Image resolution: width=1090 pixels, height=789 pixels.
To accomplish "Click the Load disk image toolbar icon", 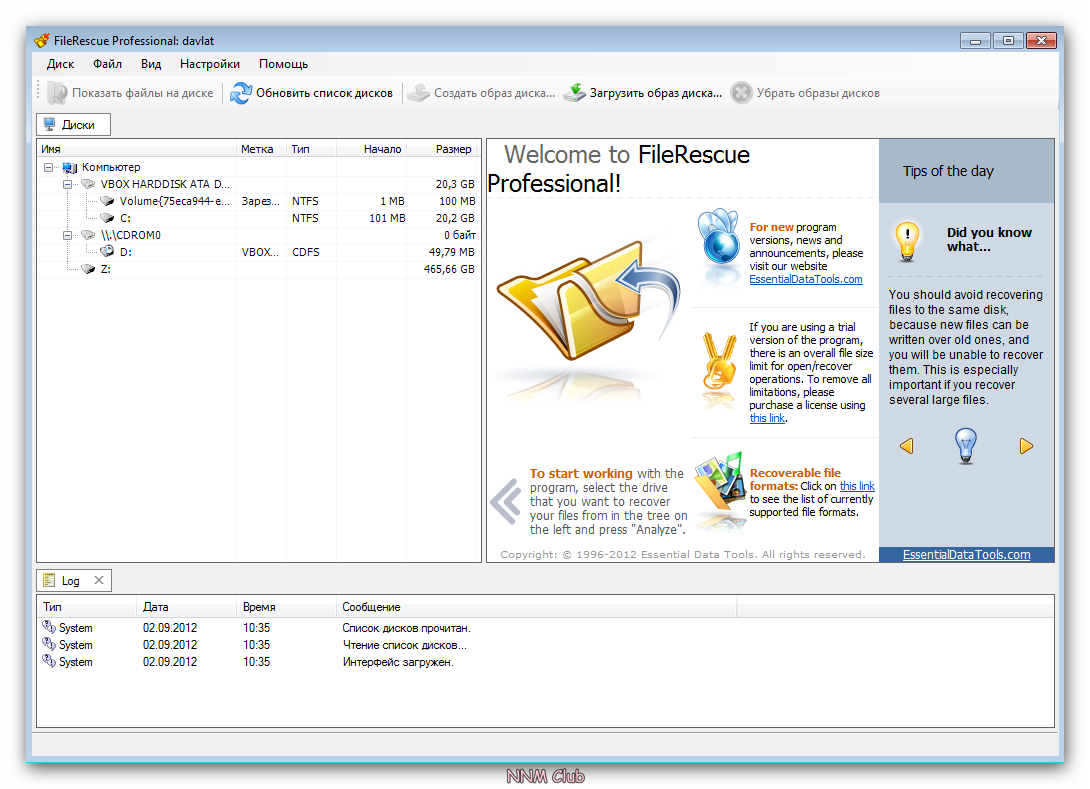I will click(574, 93).
